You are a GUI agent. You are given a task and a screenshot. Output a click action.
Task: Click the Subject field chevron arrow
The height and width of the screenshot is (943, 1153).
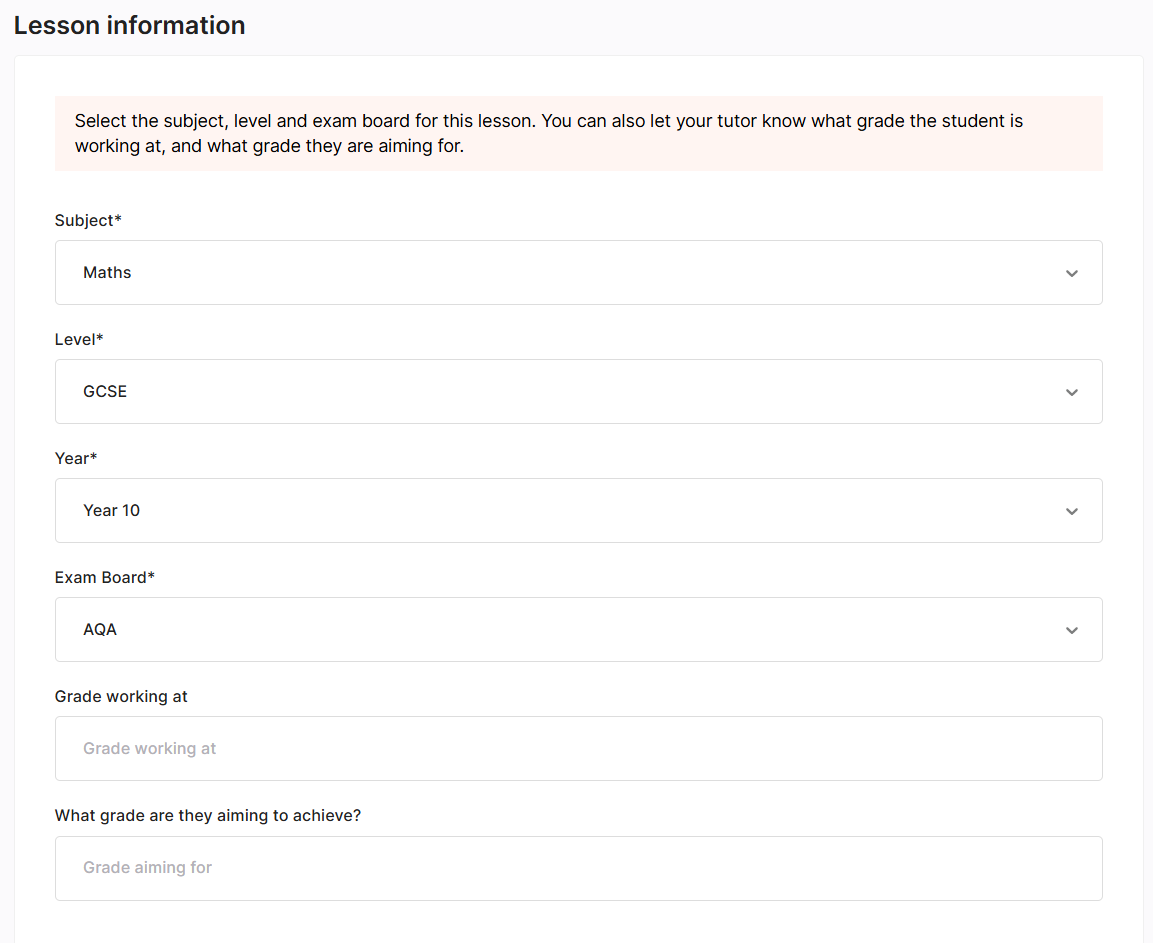(x=1071, y=273)
